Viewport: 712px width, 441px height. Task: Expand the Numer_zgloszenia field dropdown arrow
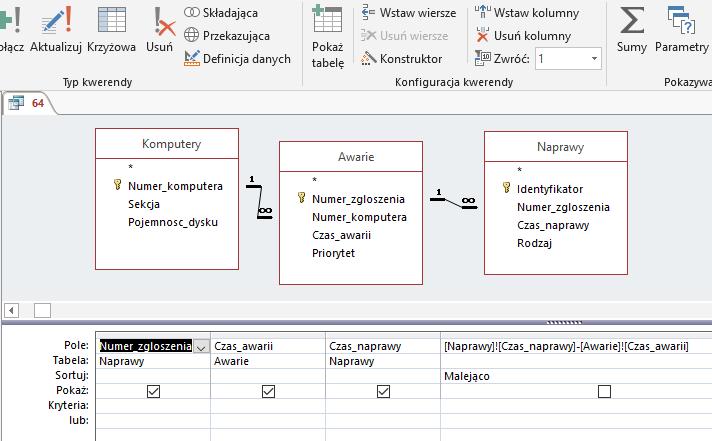pos(201,347)
